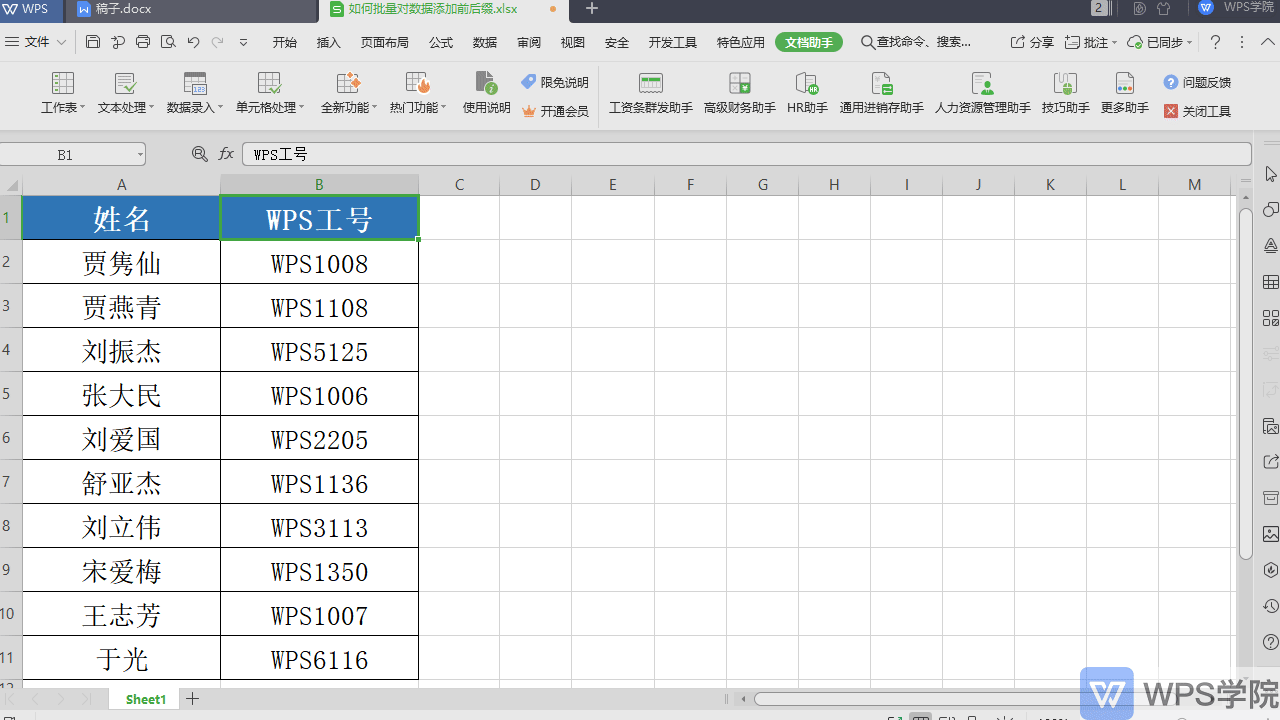
Task: Click the Print icon
Action: click(143, 42)
